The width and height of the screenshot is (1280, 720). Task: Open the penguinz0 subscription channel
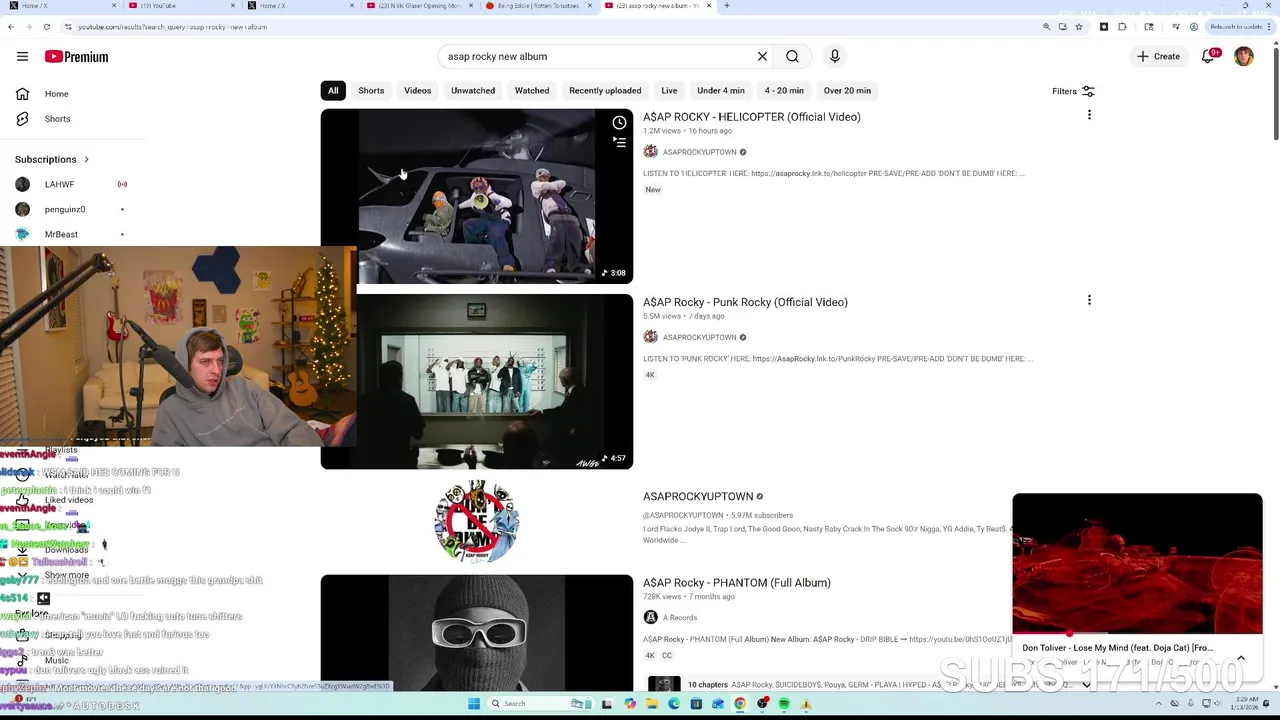[65, 209]
